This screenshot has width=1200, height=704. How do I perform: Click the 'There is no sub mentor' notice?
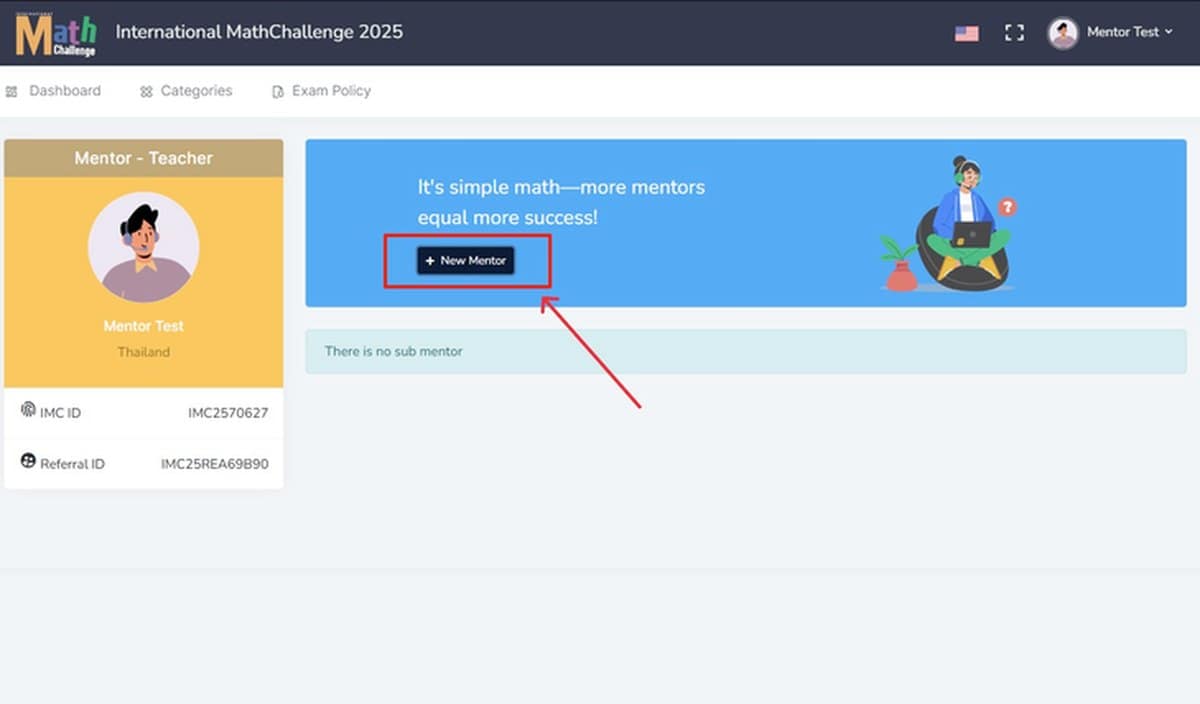pyautogui.click(x=746, y=352)
